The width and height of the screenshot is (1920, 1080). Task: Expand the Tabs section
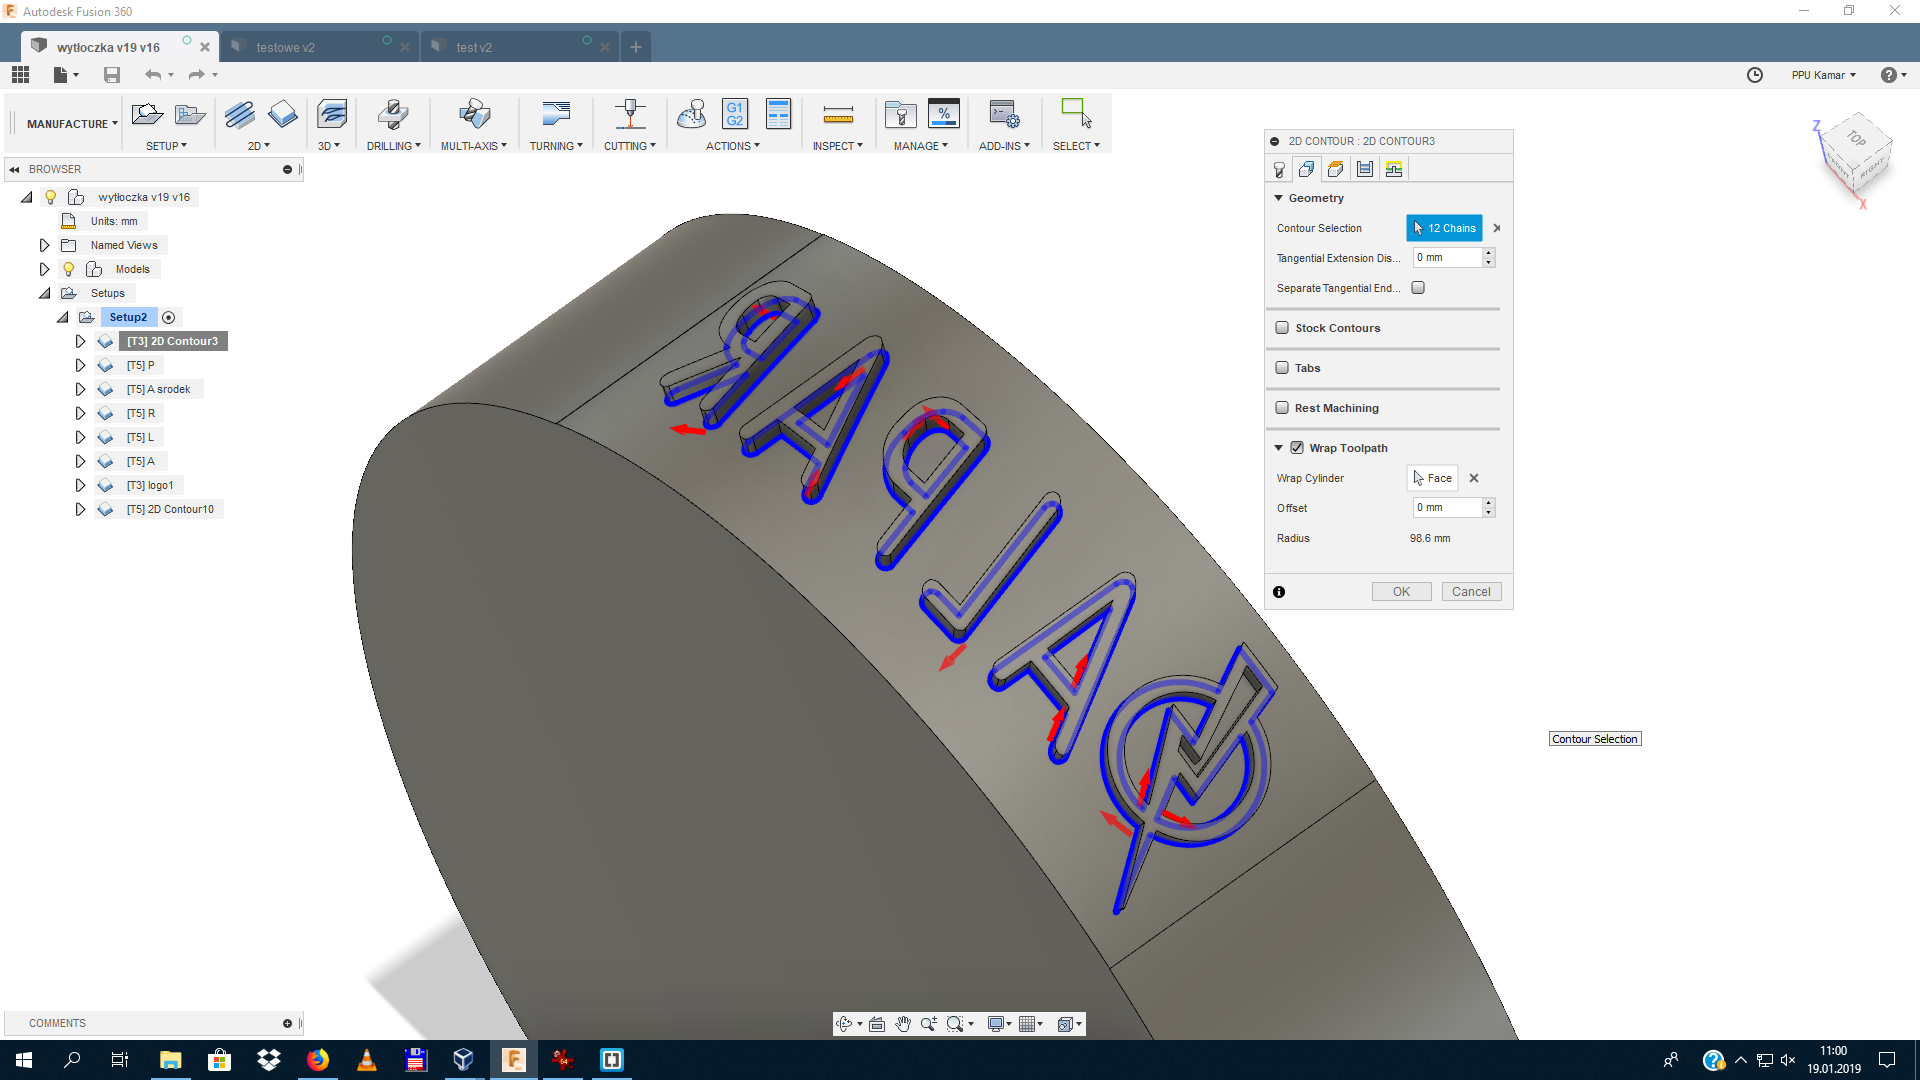[1307, 367]
